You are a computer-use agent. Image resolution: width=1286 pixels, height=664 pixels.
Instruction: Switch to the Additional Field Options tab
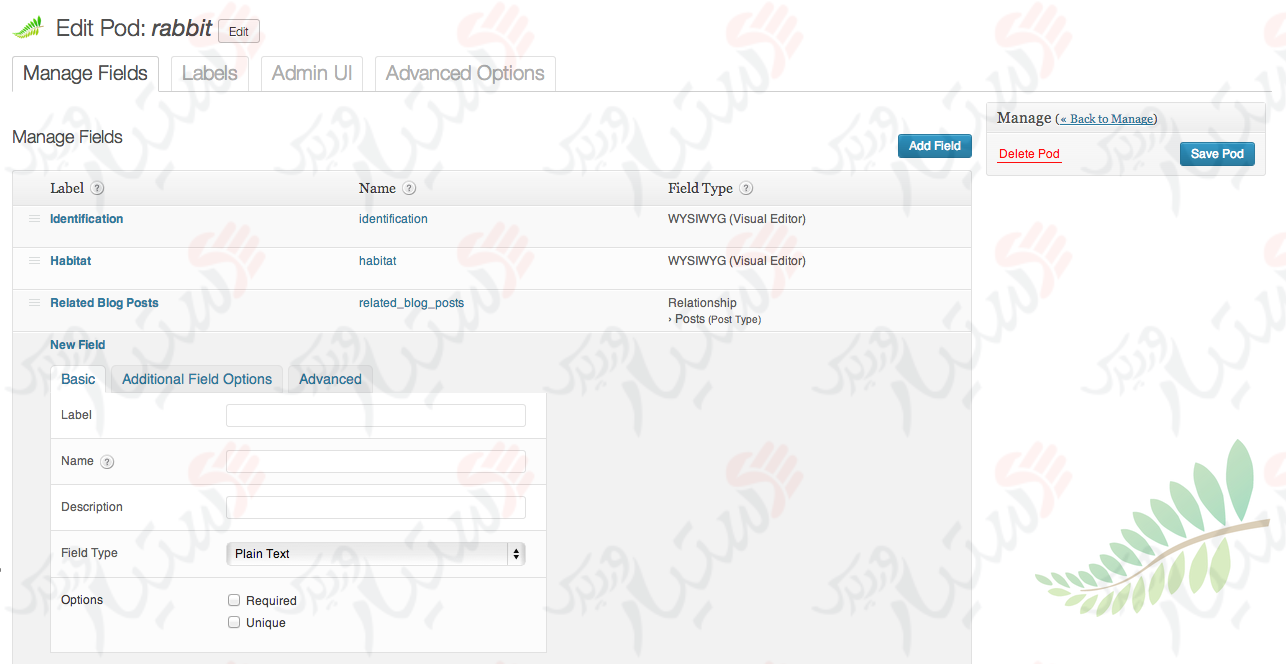[x=196, y=379]
